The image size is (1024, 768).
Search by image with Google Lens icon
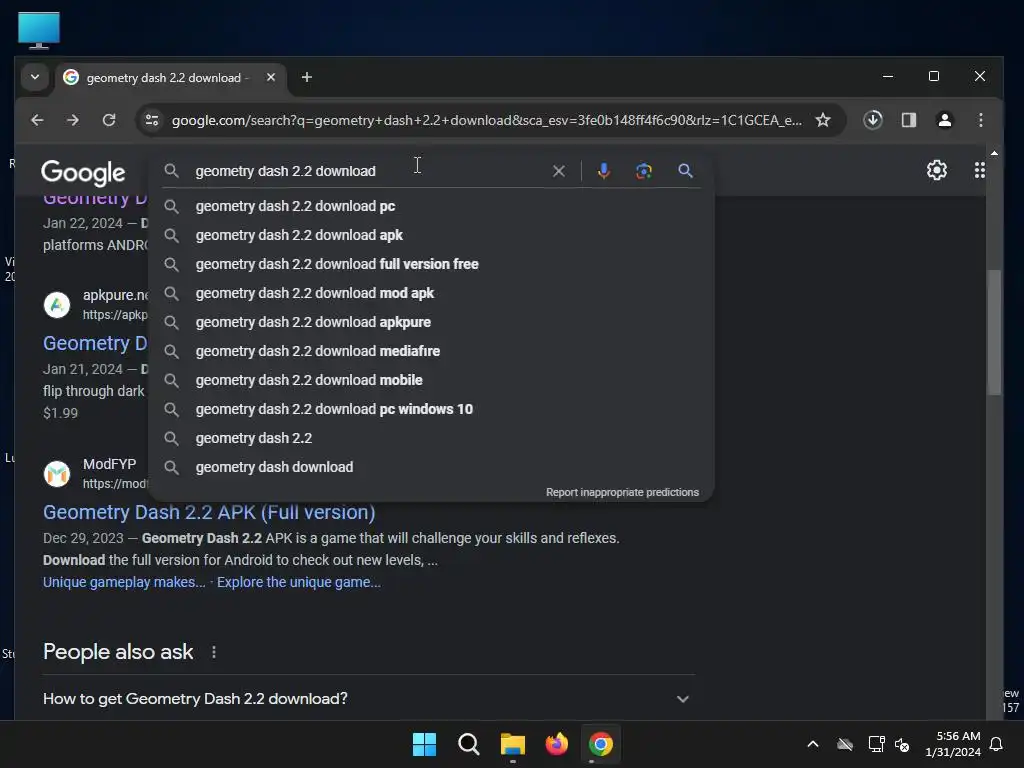click(644, 171)
